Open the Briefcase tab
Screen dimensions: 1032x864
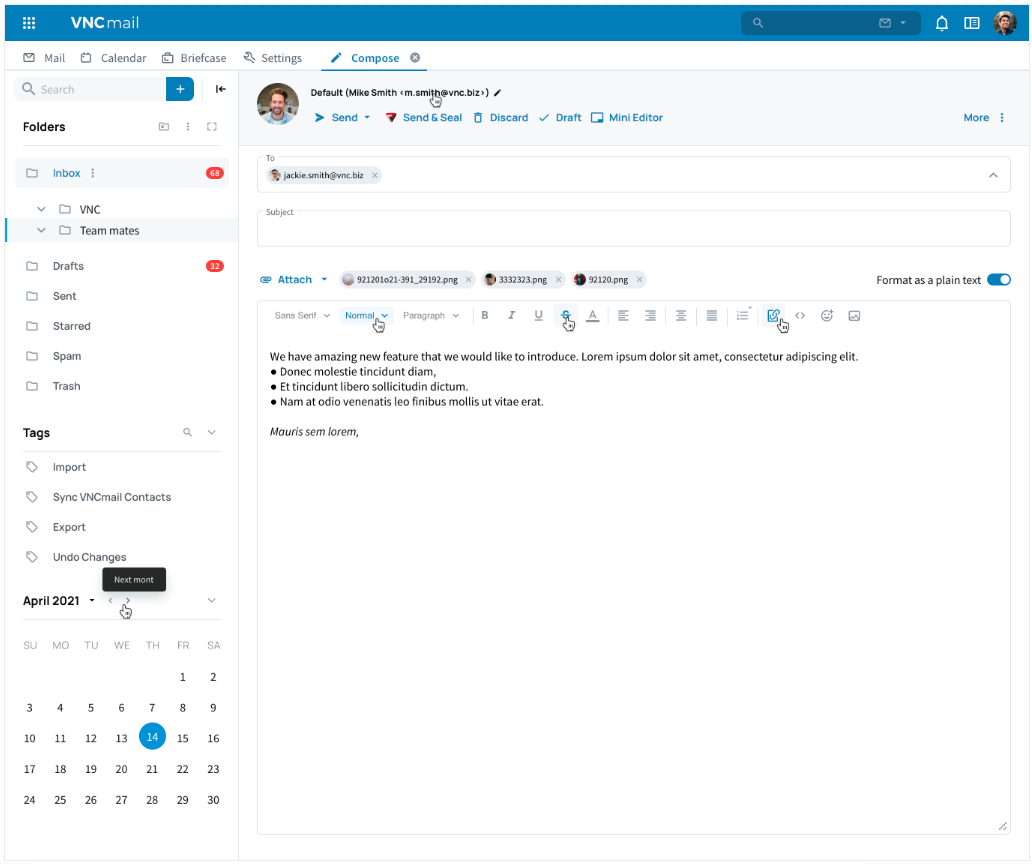(x=195, y=58)
